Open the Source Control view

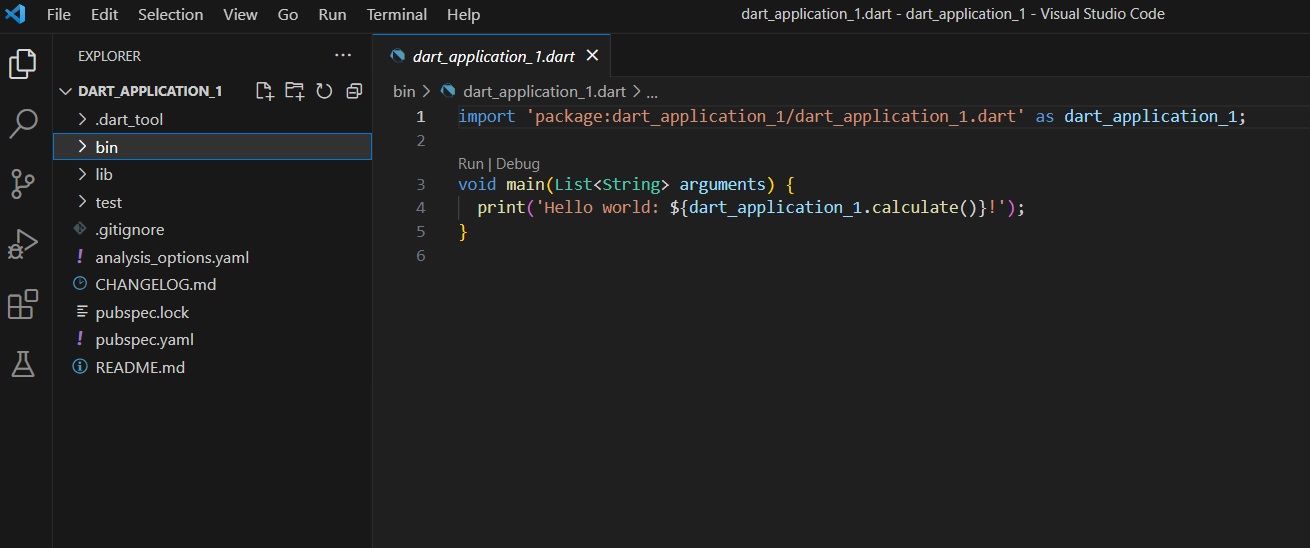point(23,184)
